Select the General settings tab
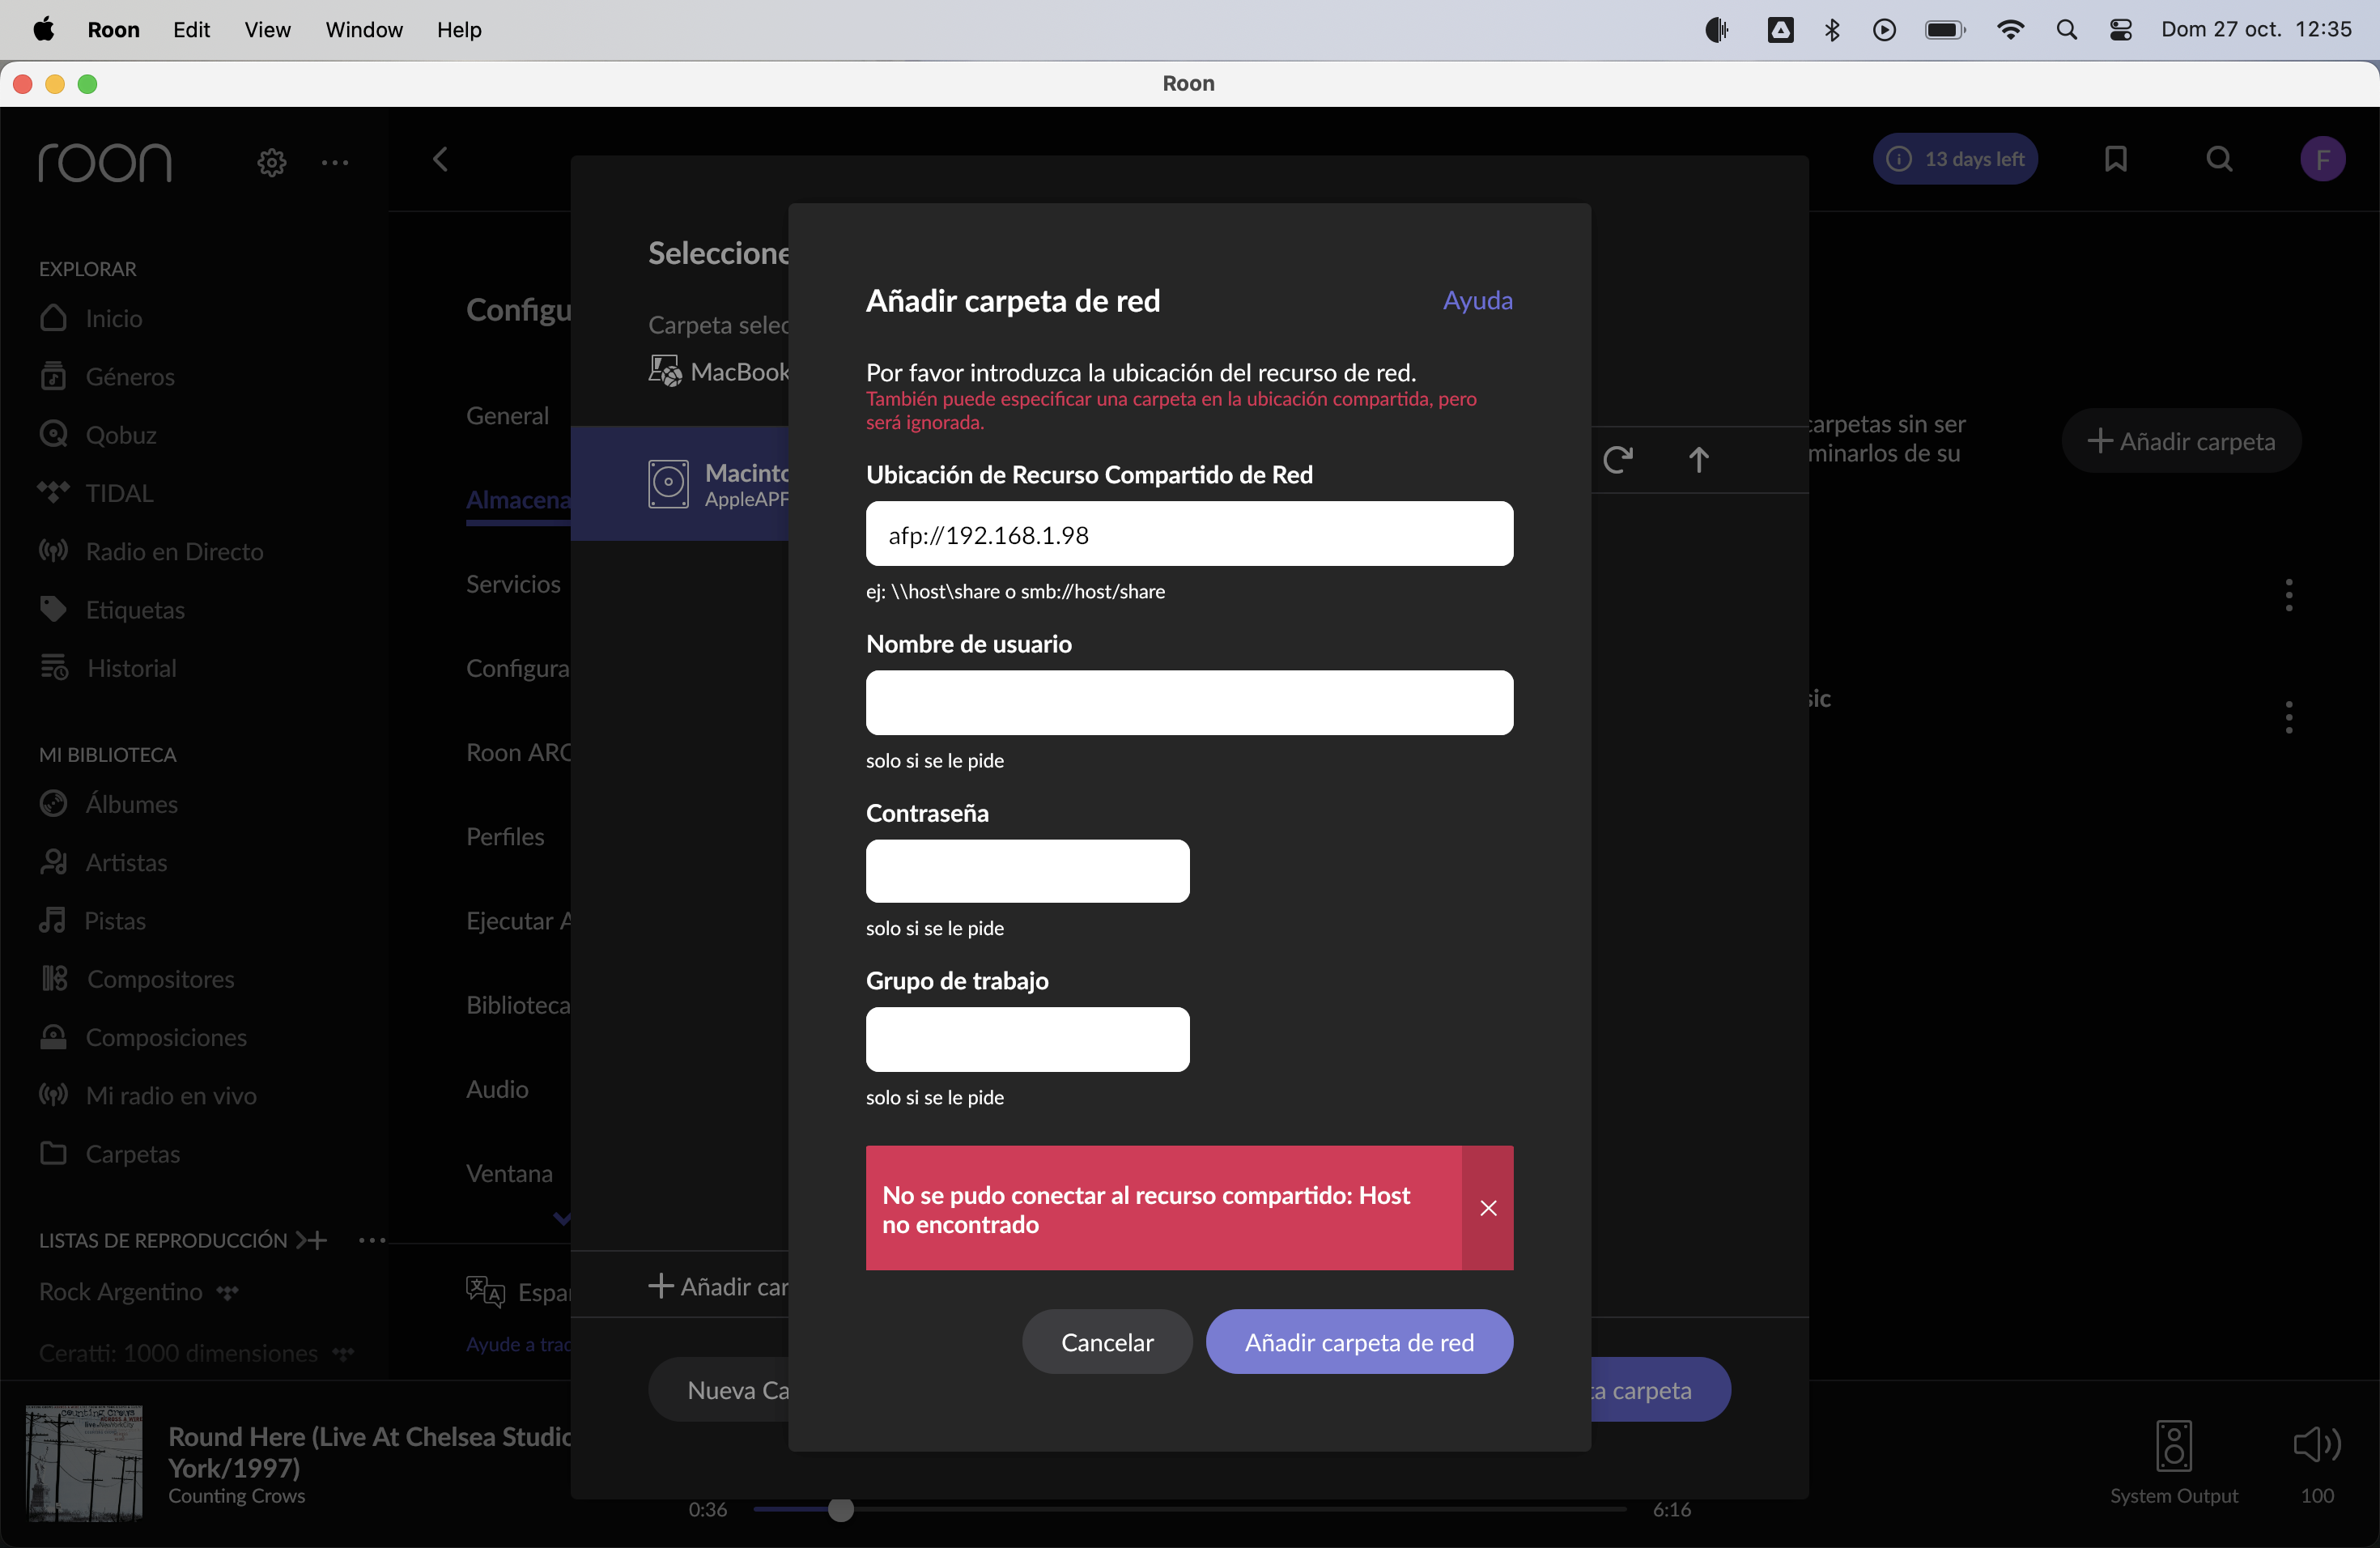The height and width of the screenshot is (1548, 2380). coord(507,415)
